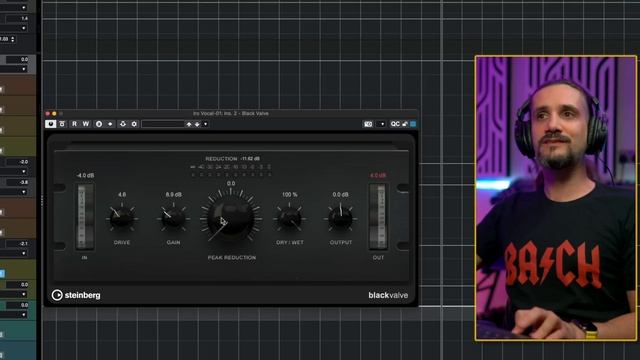Enable Write automation (W) in plugin toolbar
The height and width of the screenshot is (360, 640).
pyautogui.click(x=86, y=124)
